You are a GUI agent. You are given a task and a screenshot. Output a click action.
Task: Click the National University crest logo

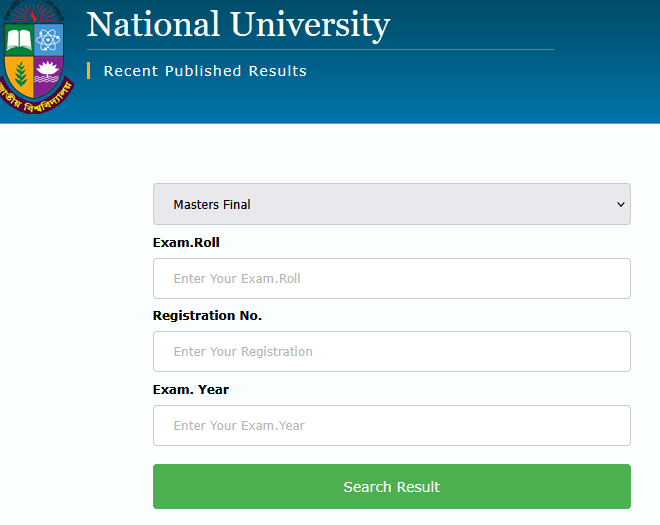click(35, 57)
